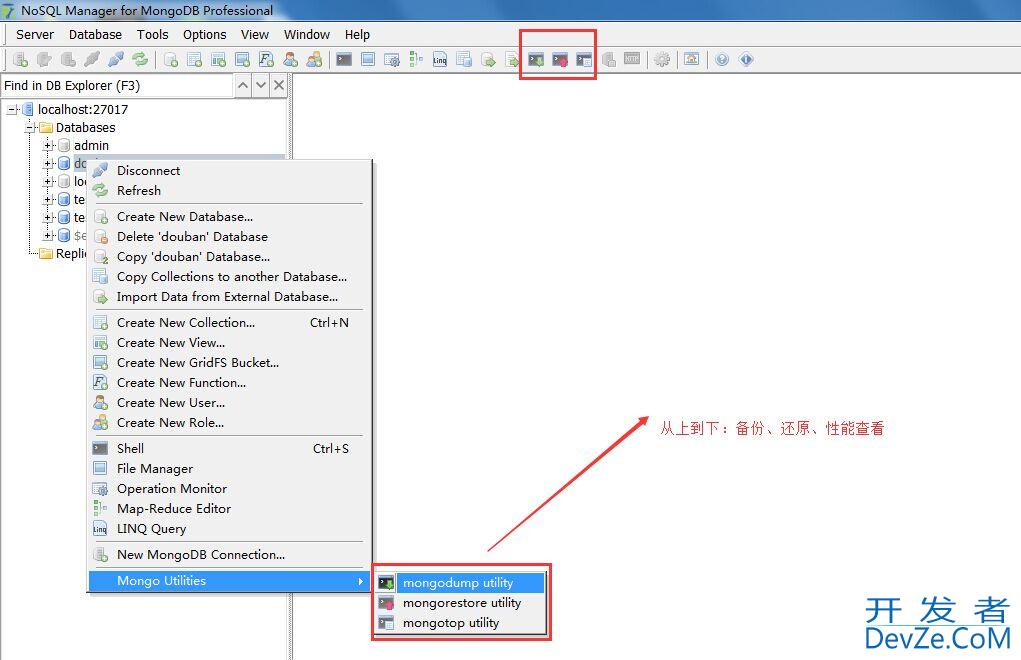Click the Create New Function (F) toolbar icon
The image size is (1021, 660).
pyautogui.click(x=266, y=60)
